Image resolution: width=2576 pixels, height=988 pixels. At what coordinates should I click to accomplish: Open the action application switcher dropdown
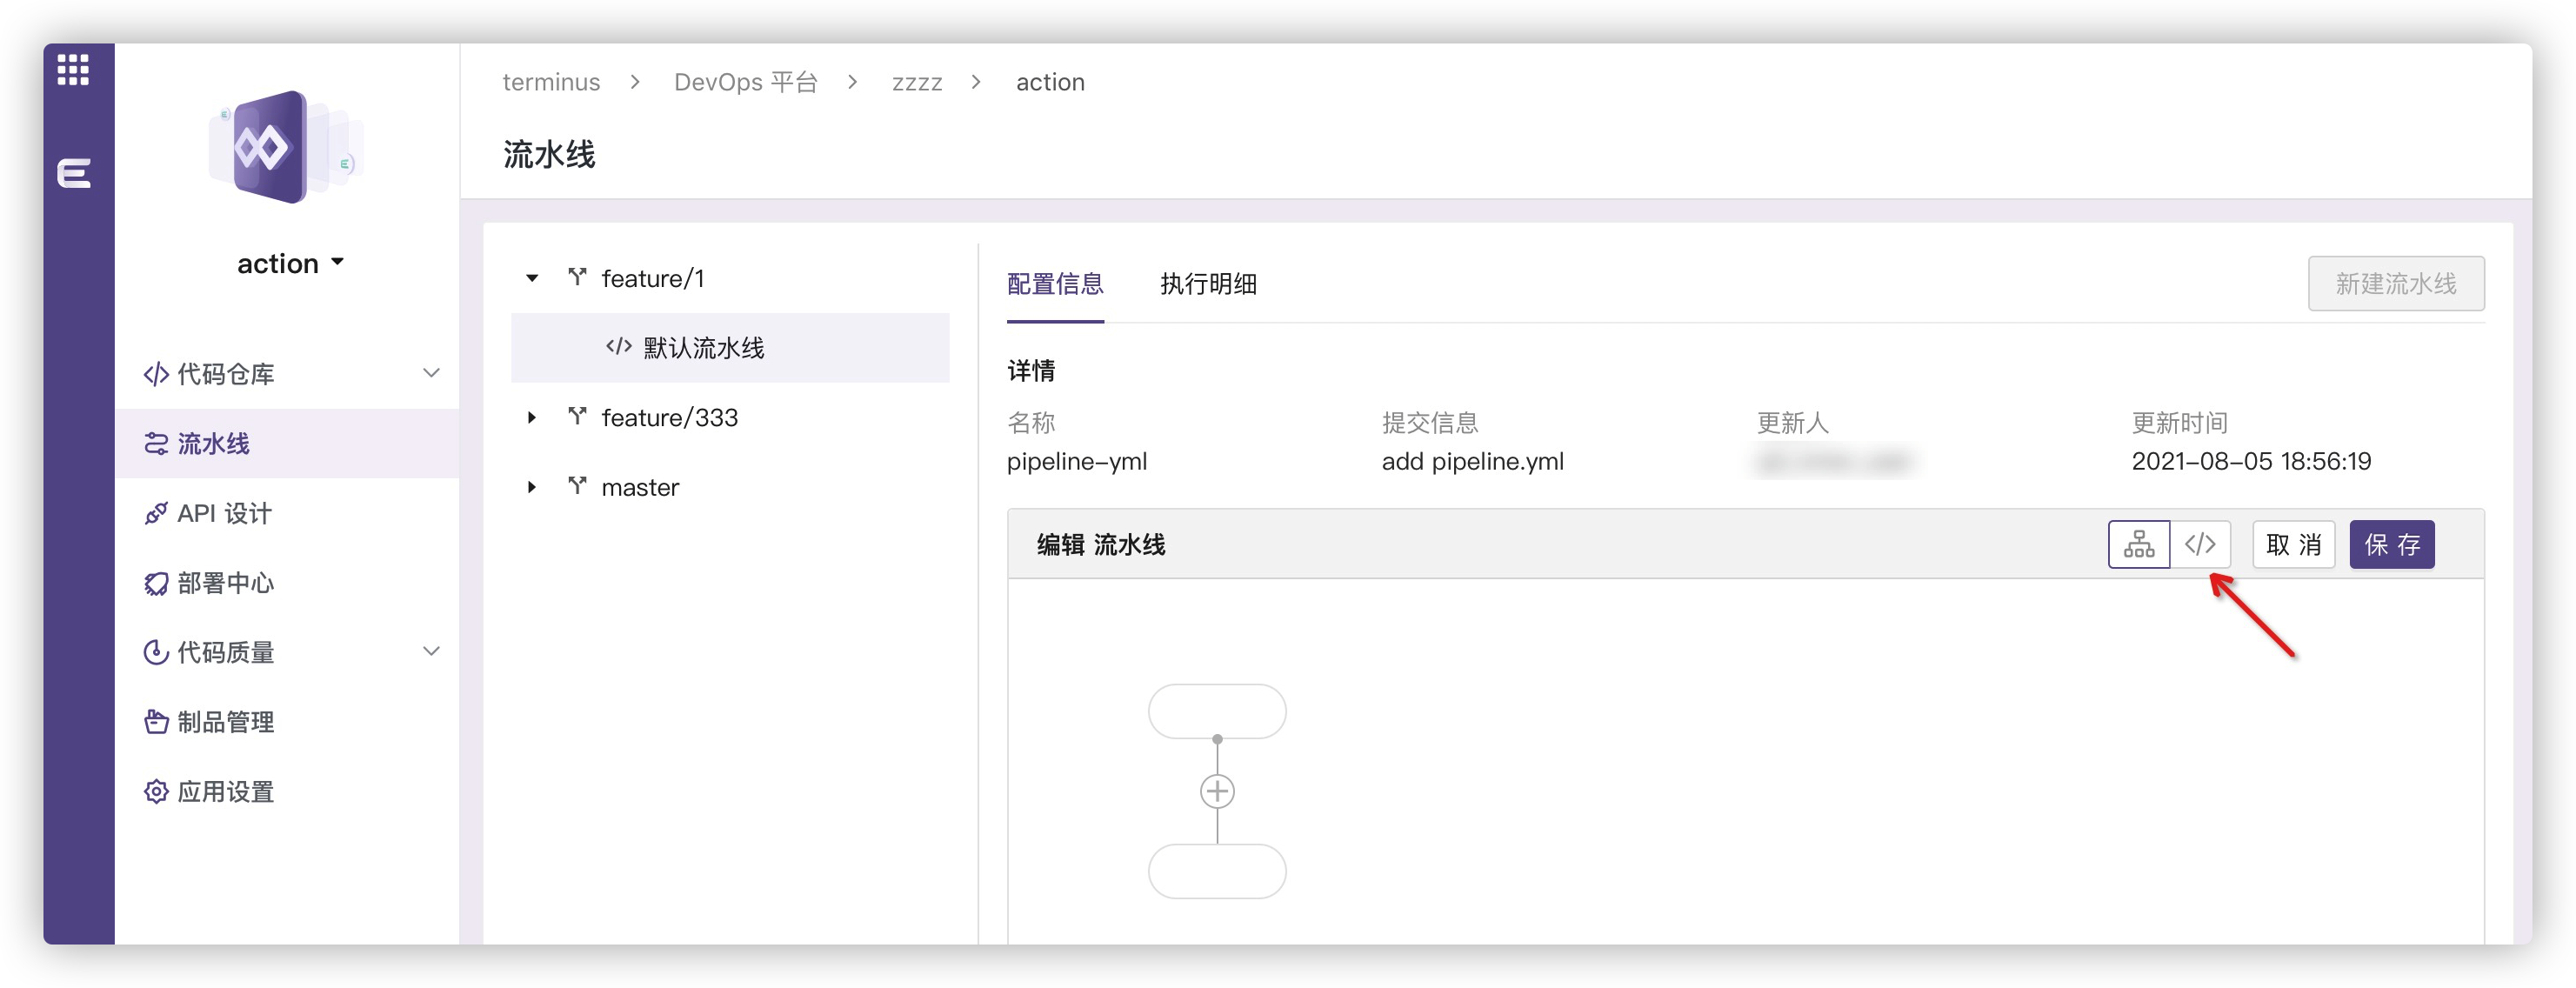(x=291, y=262)
